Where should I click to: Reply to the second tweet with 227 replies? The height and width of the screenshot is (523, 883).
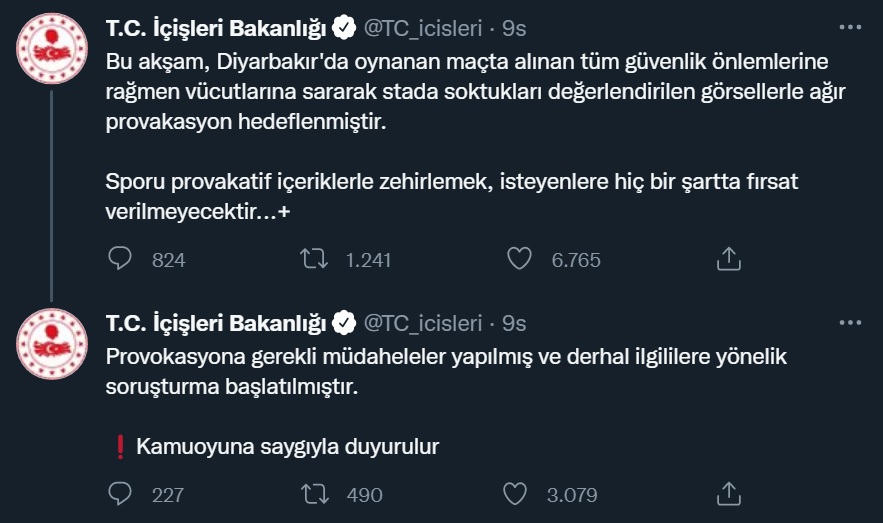pyautogui.click(x=119, y=494)
